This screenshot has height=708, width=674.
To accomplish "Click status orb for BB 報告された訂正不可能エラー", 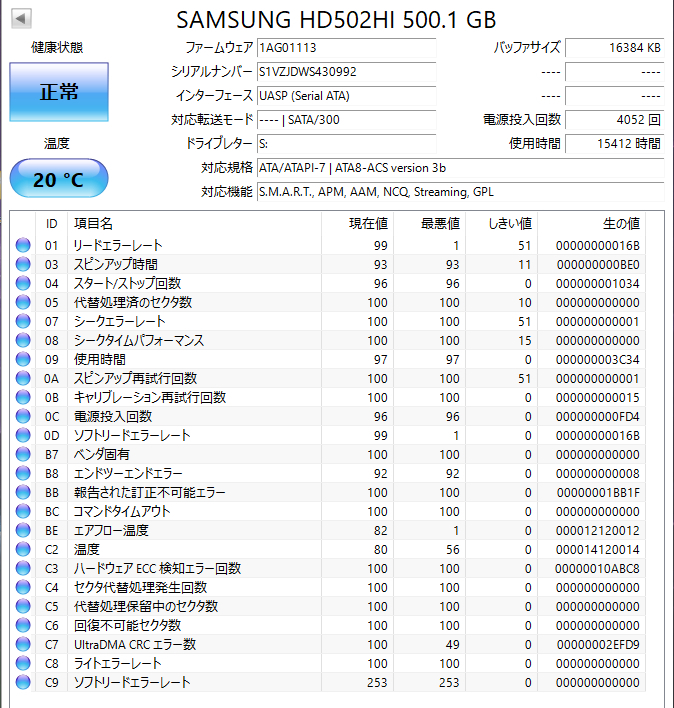I will (23, 492).
